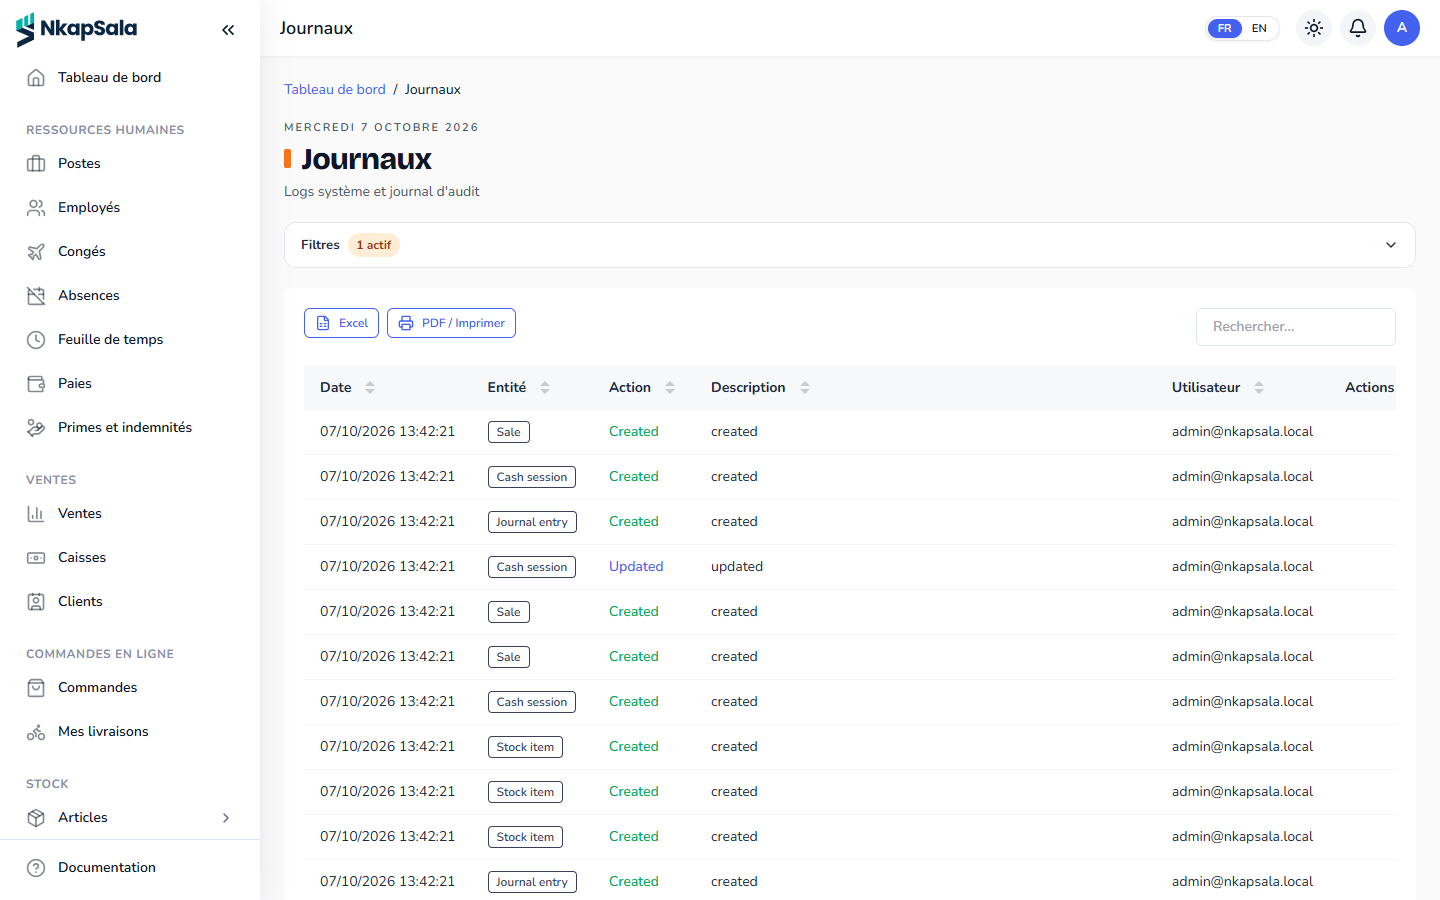Expand the Filtres panel chevron
This screenshot has height=900, width=1440.
pyautogui.click(x=1391, y=245)
